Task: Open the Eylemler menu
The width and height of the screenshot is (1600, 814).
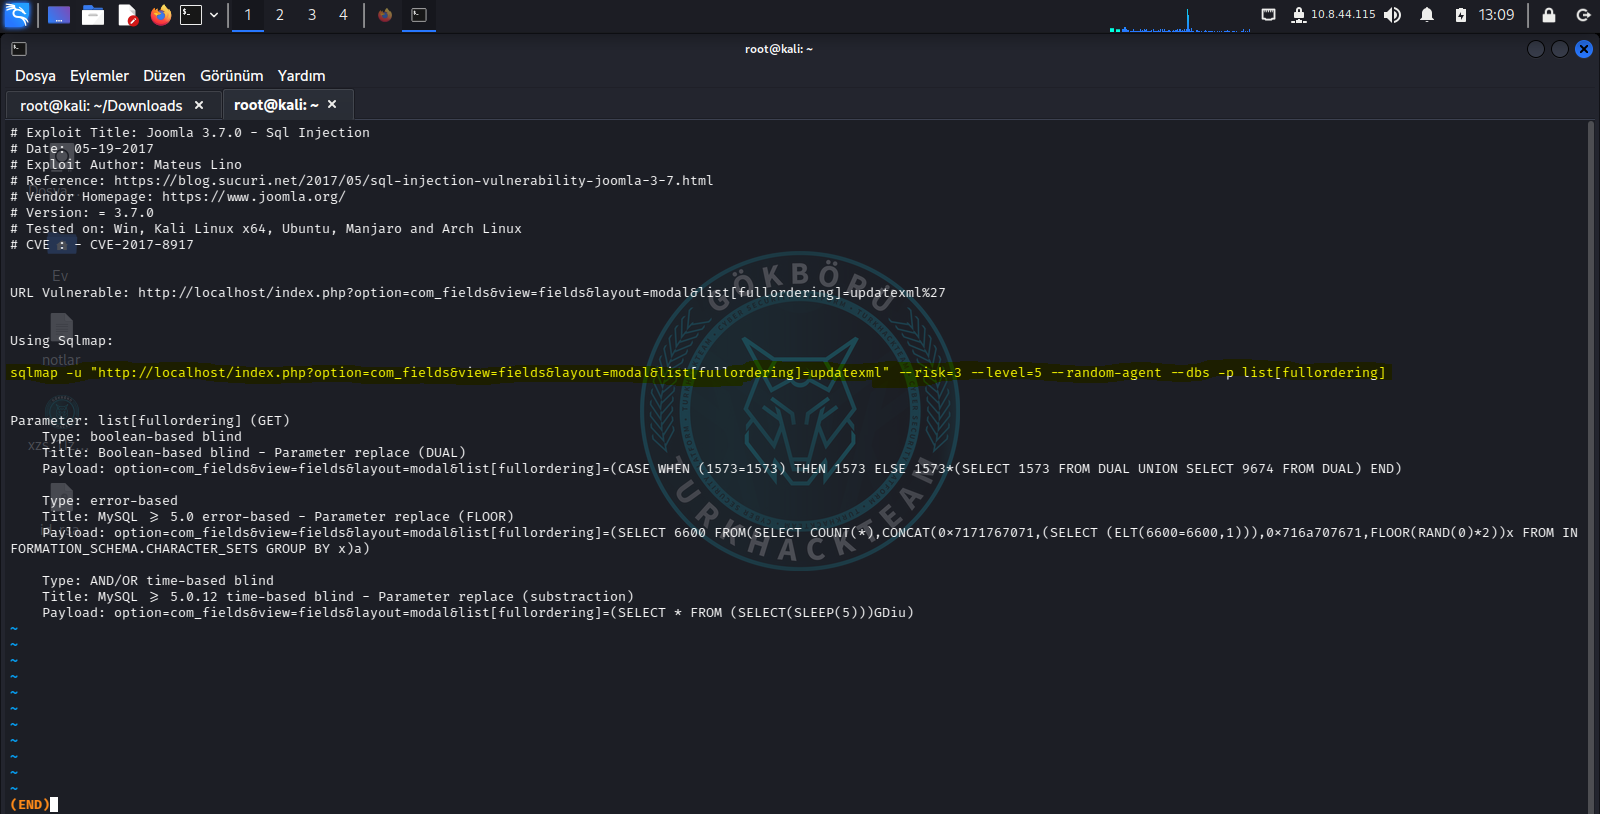Action: (x=99, y=76)
